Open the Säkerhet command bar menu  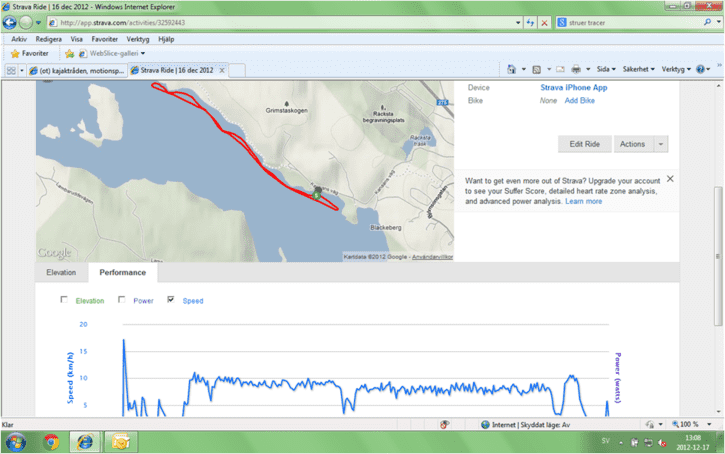click(x=639, y=69)
